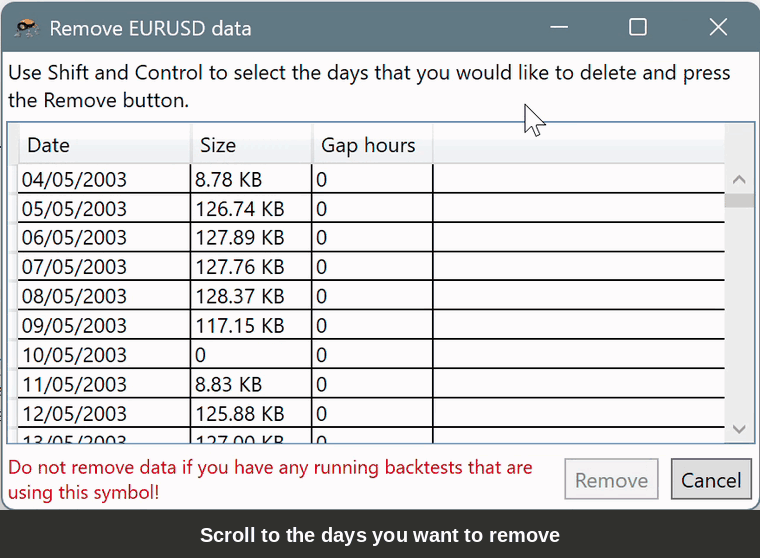Click the greyed-out Remove button
Image resolution: width=760 pixels, height=558 pixels.
(x=611, y=479)
